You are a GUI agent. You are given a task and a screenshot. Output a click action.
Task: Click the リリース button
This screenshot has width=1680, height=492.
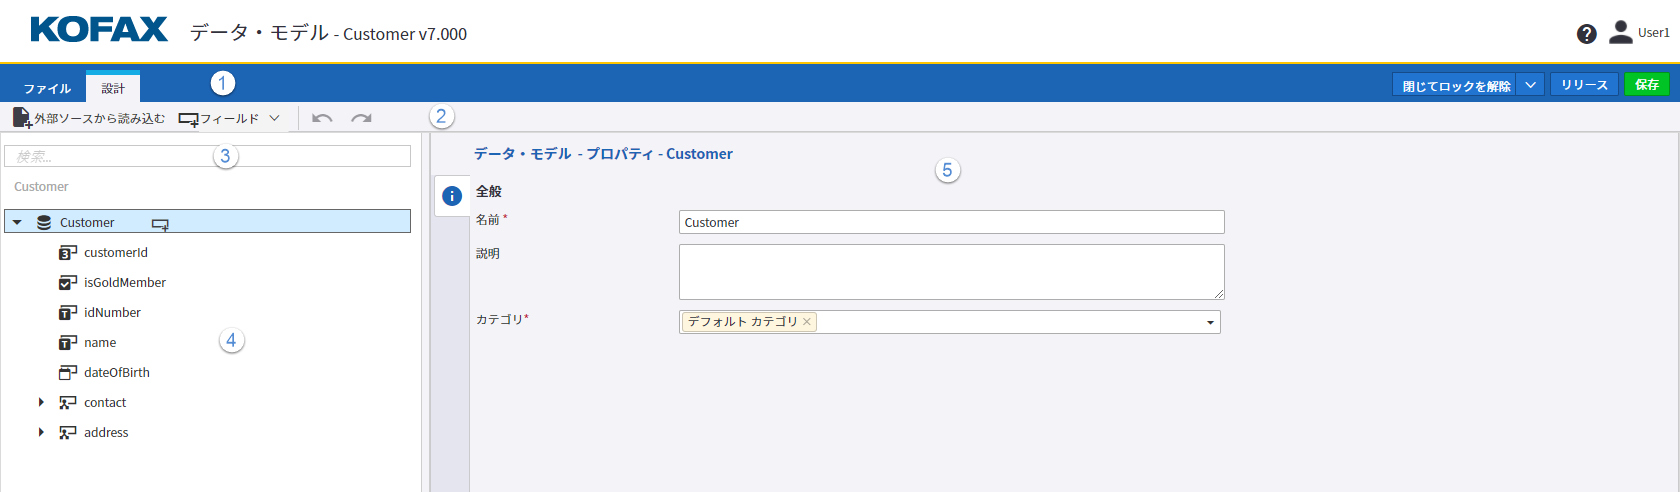click(x=1584, y=85)
